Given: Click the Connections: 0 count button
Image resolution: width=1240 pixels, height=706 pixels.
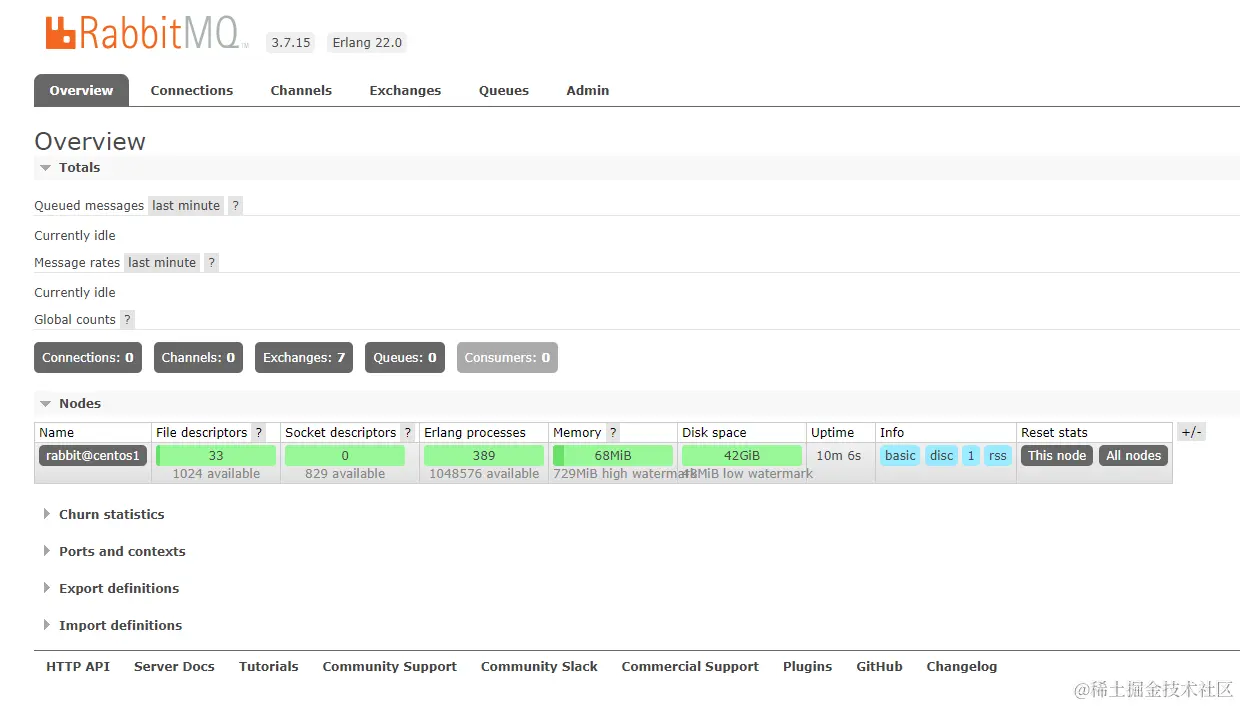Looking at the screenshot, I should [88, 358].
